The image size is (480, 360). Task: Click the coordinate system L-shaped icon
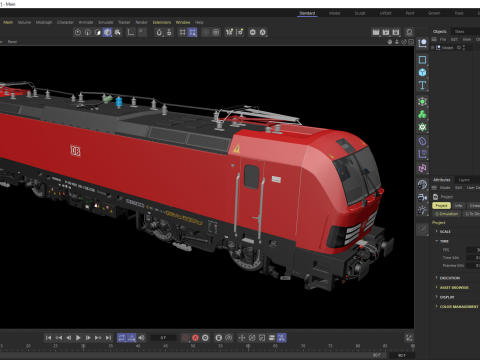coord(131,32)
